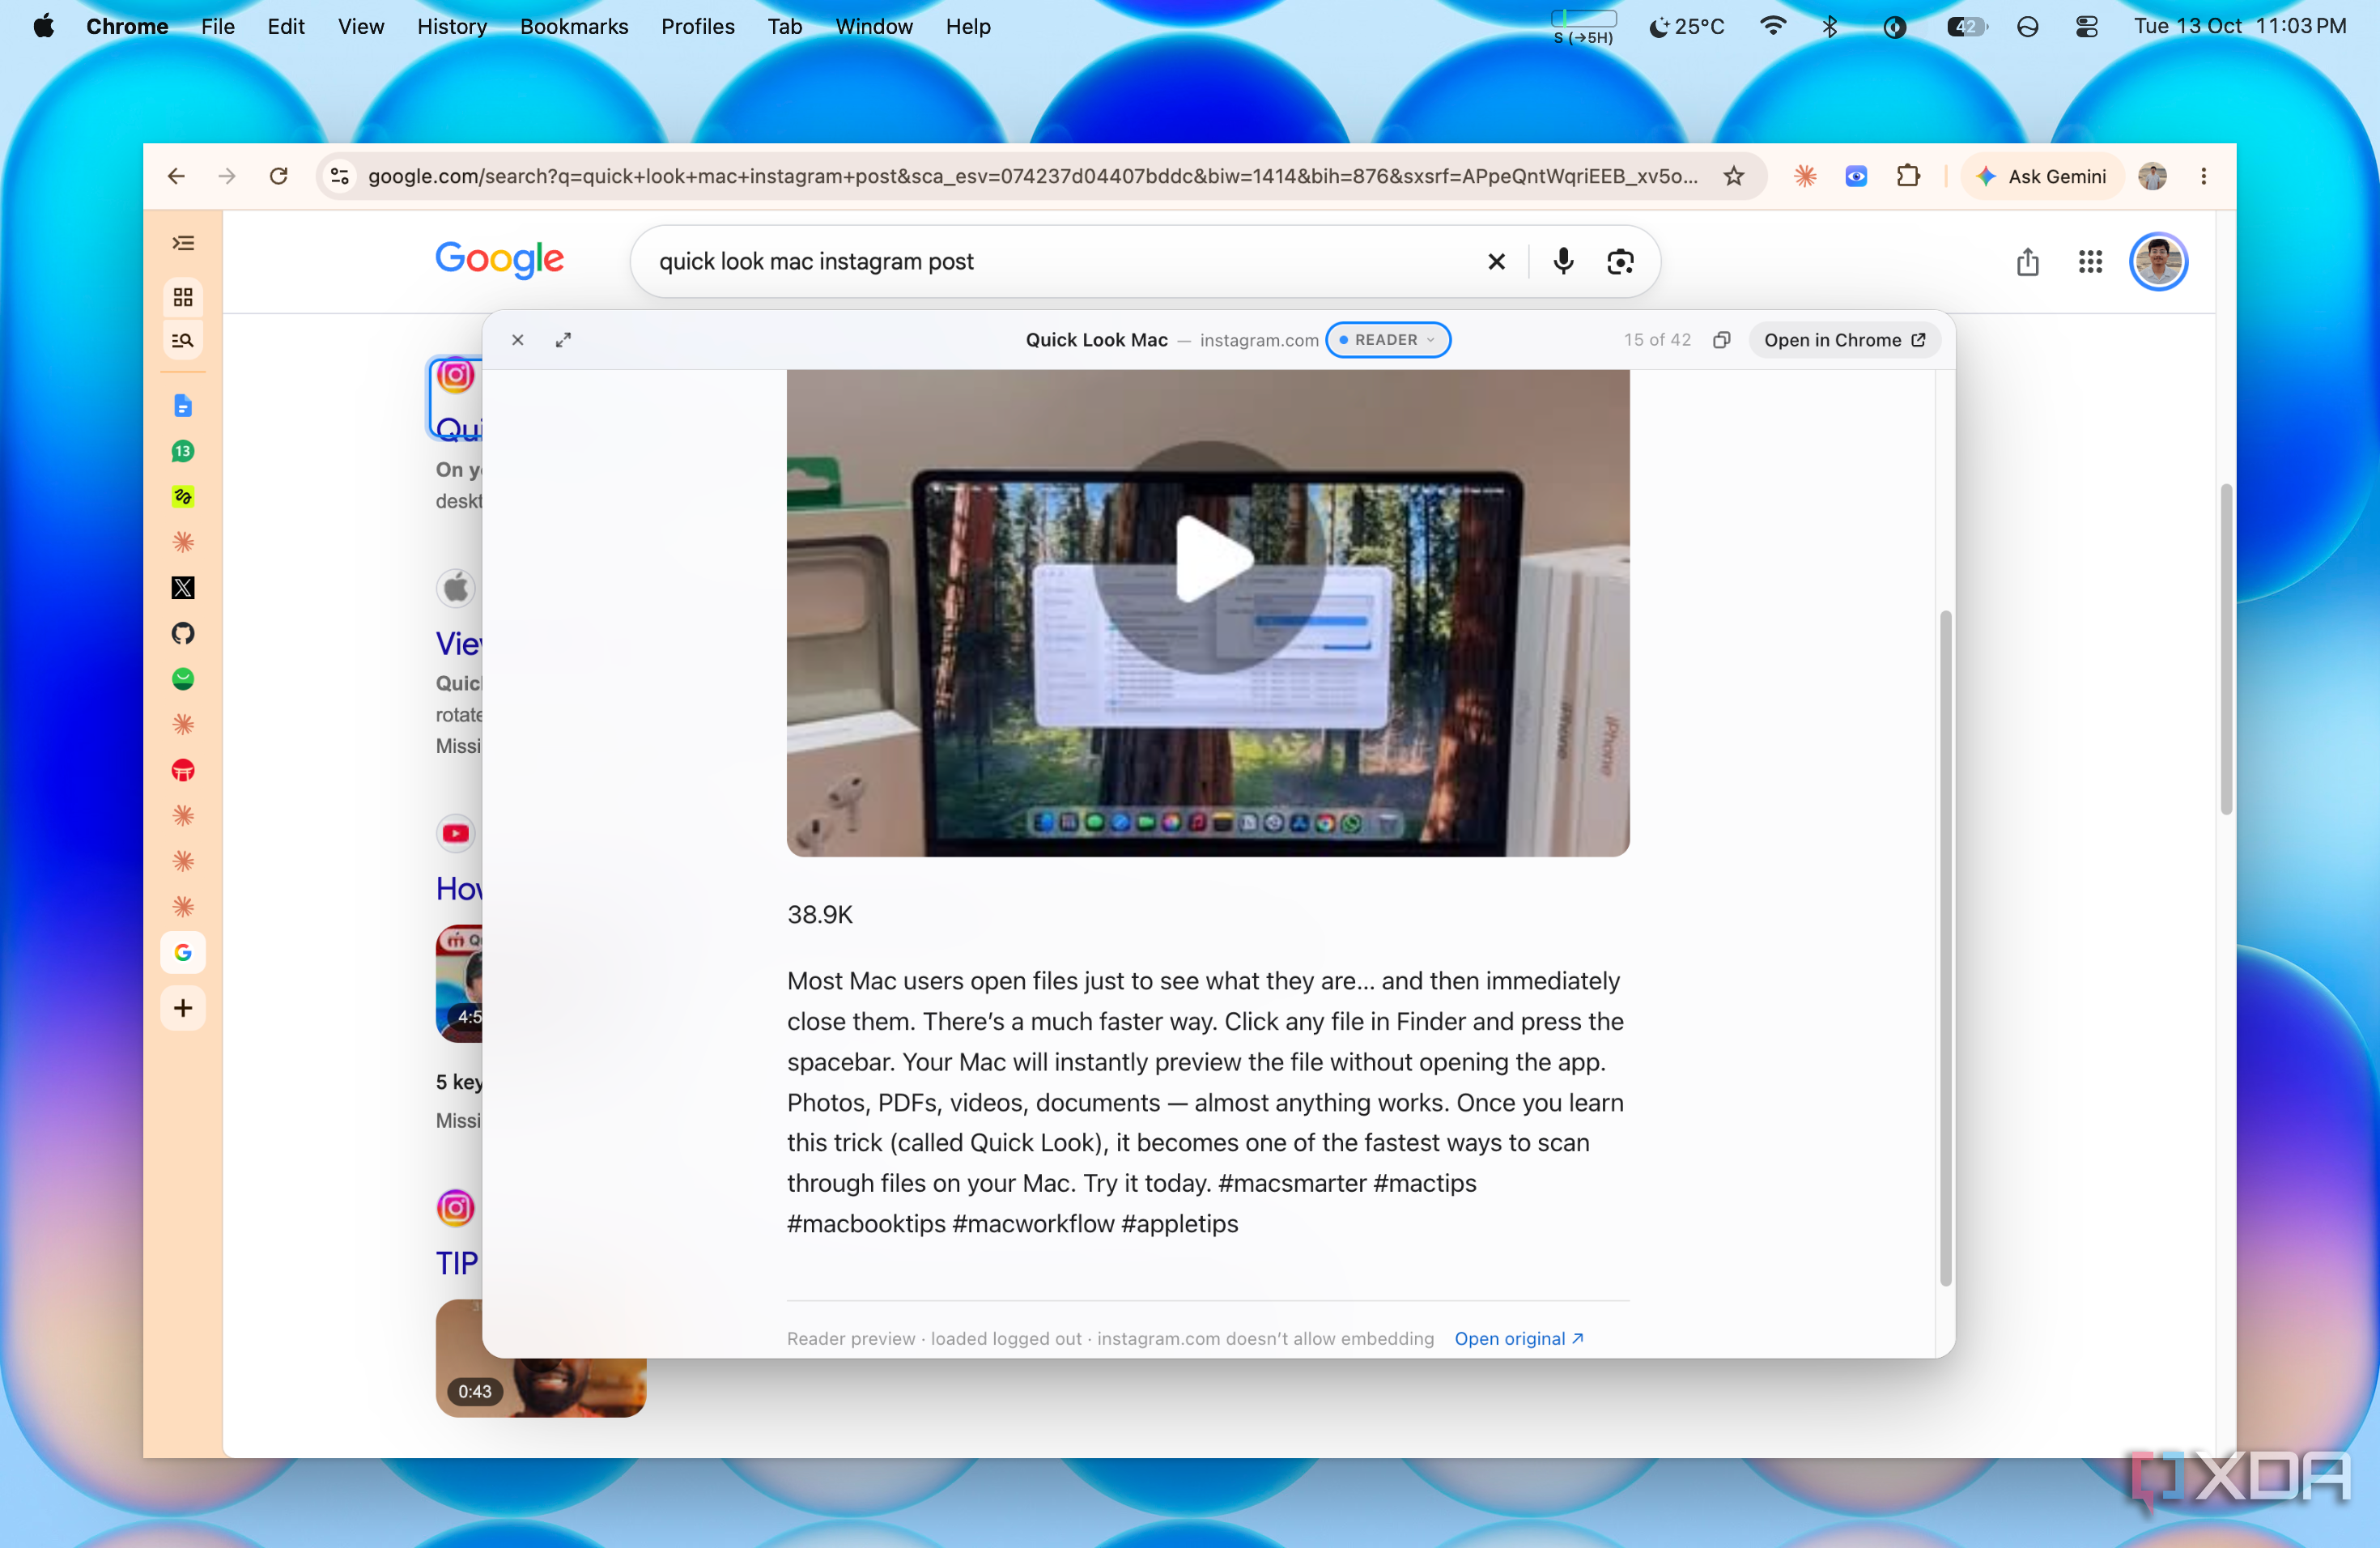
Task: Open Chrome's three-dot menu
Action: coord(2203,176)
